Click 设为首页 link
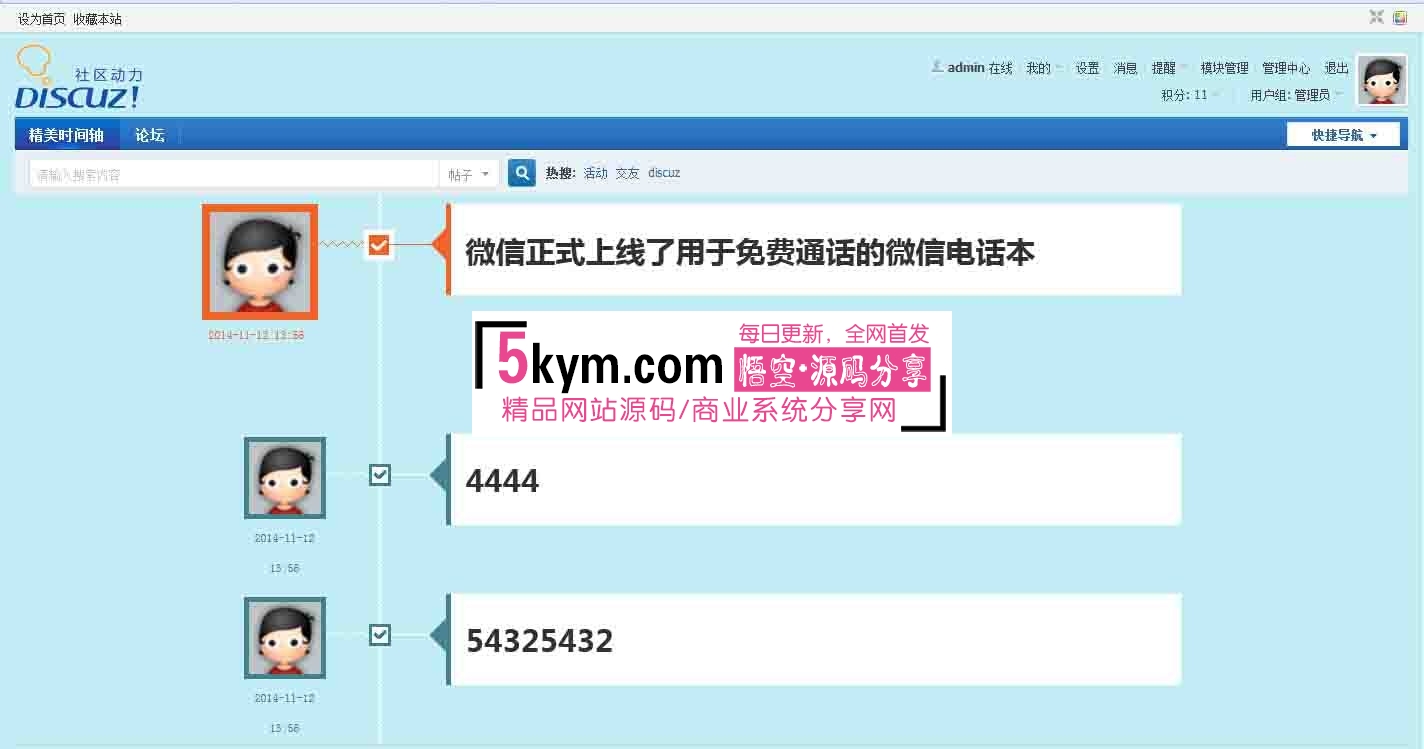Viewport: 1424px width, 749px height. click(x=42, y=19)
